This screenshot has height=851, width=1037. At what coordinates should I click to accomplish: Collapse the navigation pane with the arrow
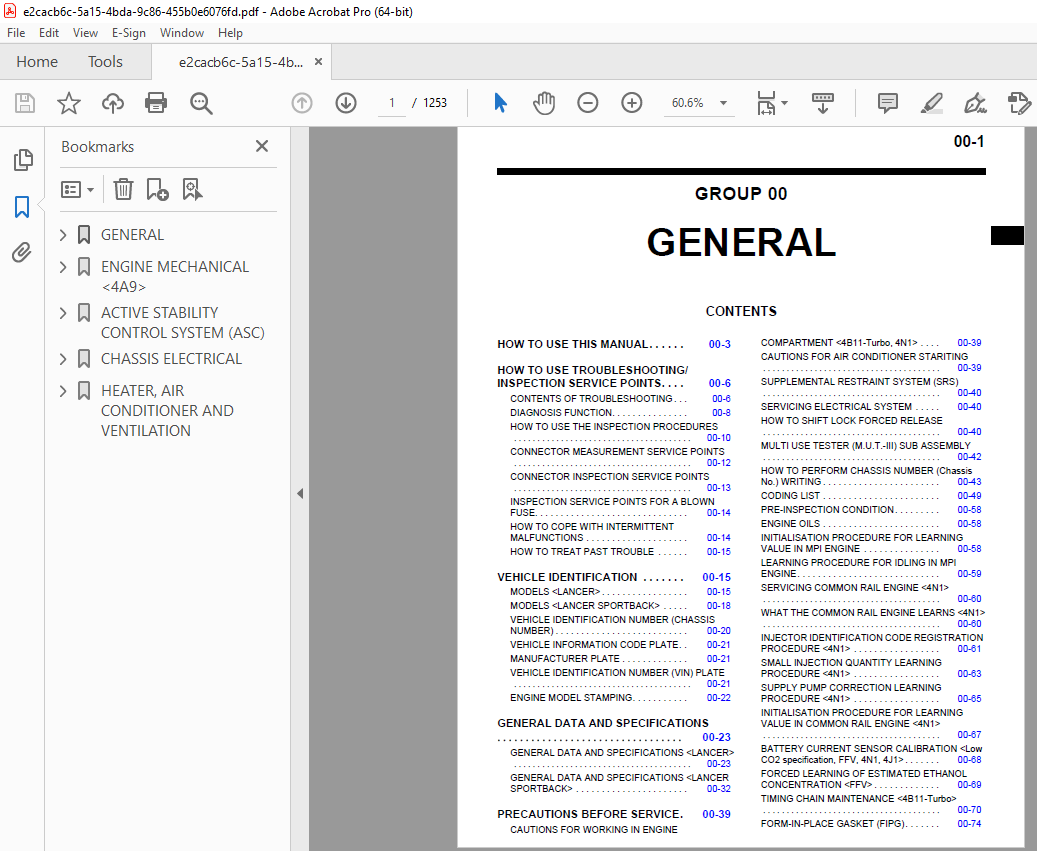[300, 493]
